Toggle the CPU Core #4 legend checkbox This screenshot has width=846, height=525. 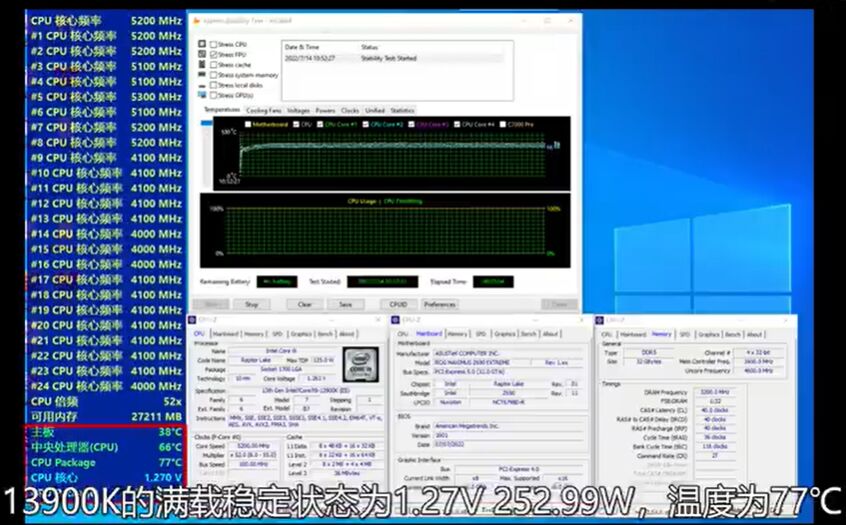click(x=457, y=124)
